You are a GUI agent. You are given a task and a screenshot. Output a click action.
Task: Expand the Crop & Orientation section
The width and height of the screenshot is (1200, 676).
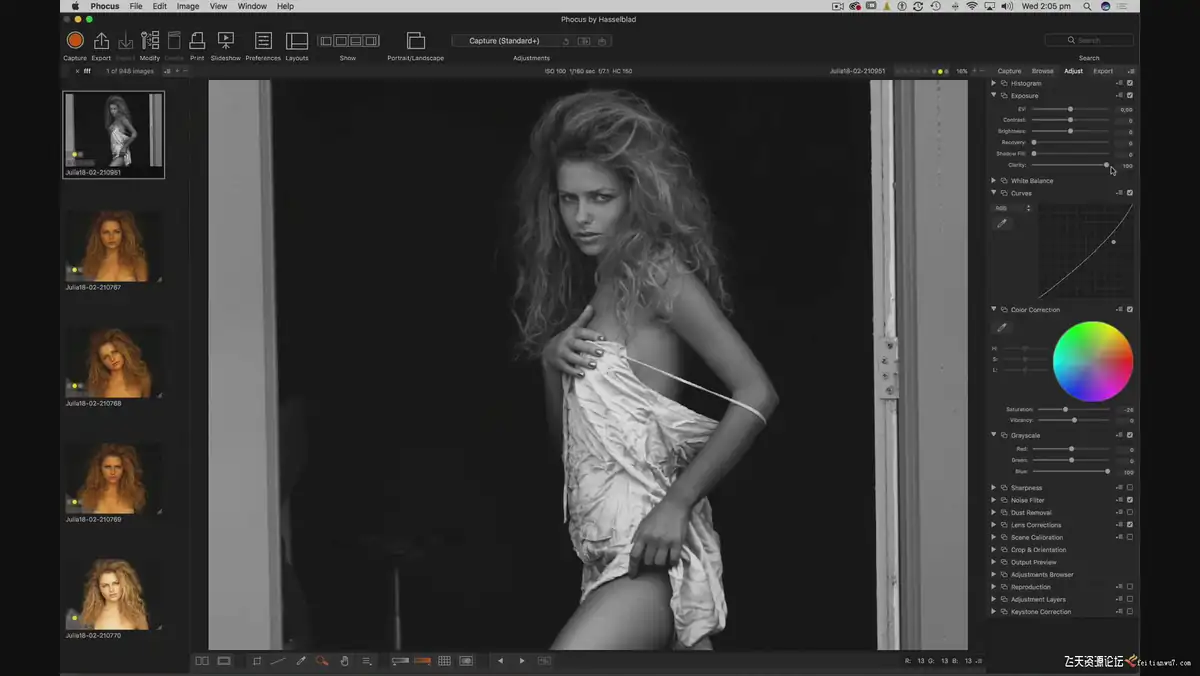[x=993, y=550]
